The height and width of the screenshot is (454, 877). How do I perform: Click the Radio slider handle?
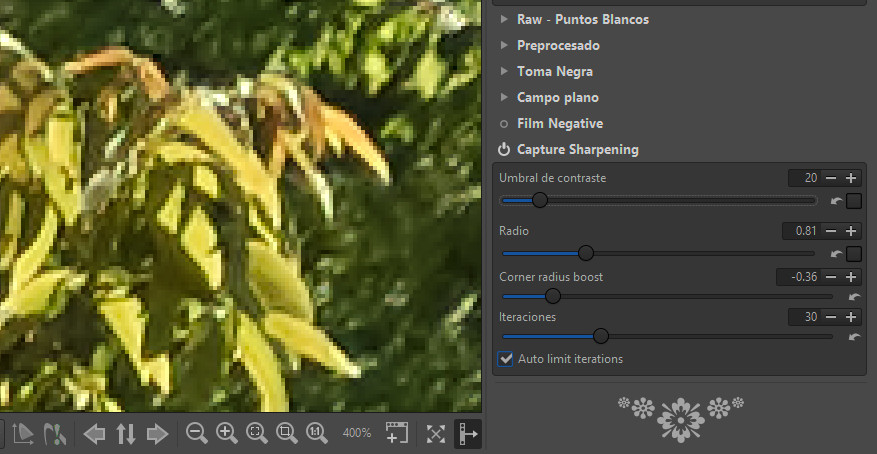coord(586,253)
